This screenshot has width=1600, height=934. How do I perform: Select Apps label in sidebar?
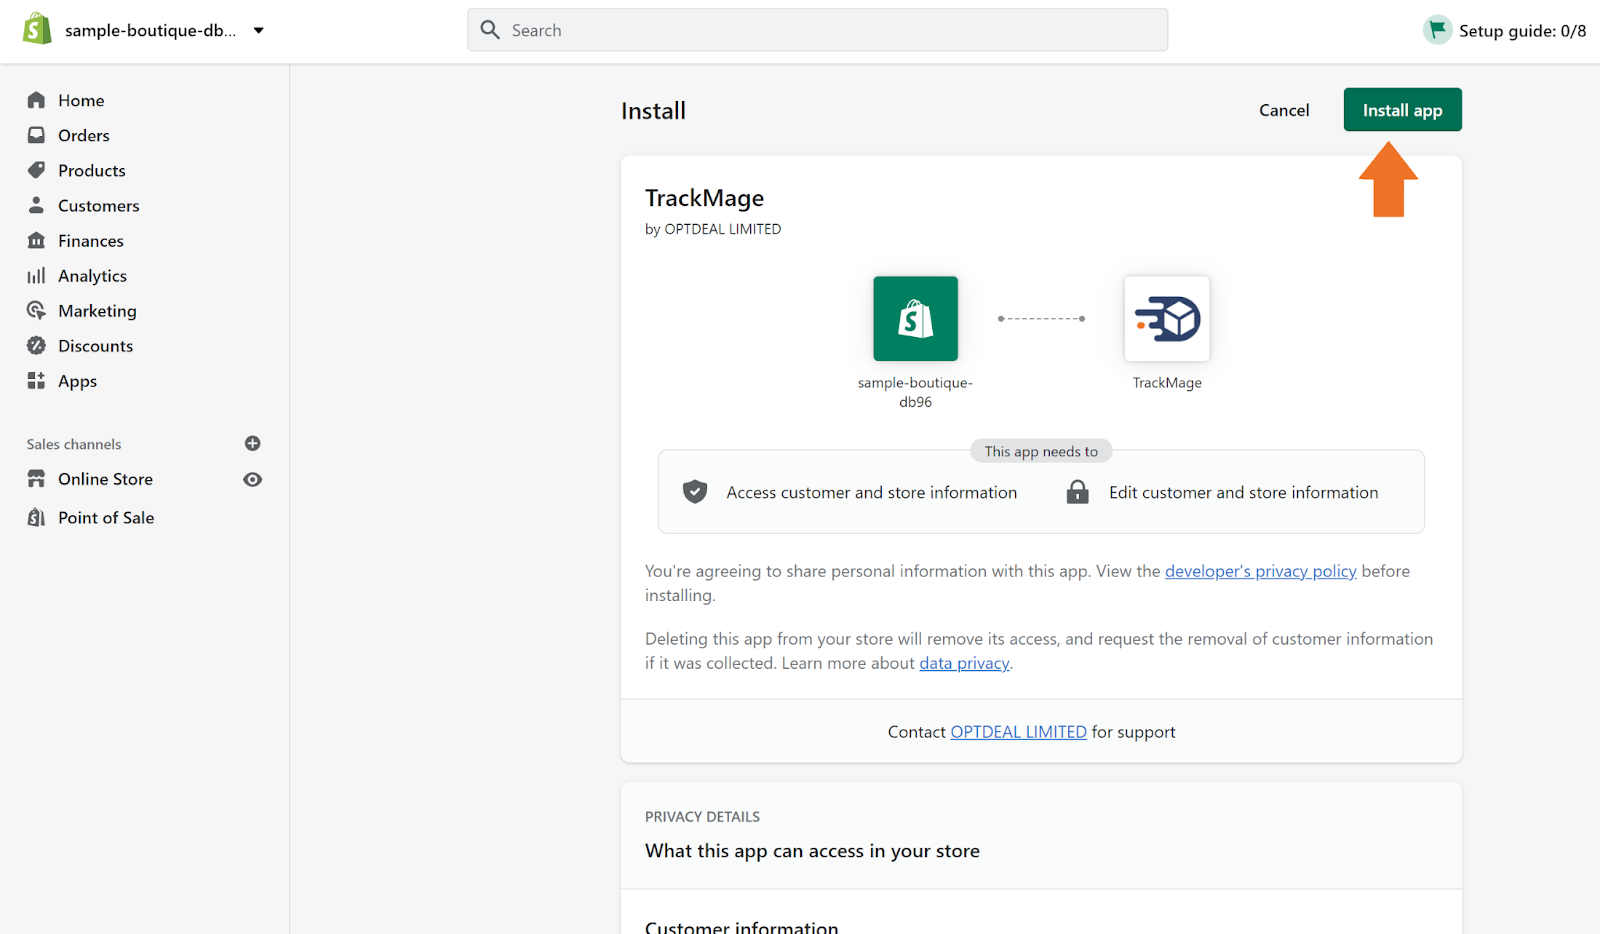click(x=78, y=381)
